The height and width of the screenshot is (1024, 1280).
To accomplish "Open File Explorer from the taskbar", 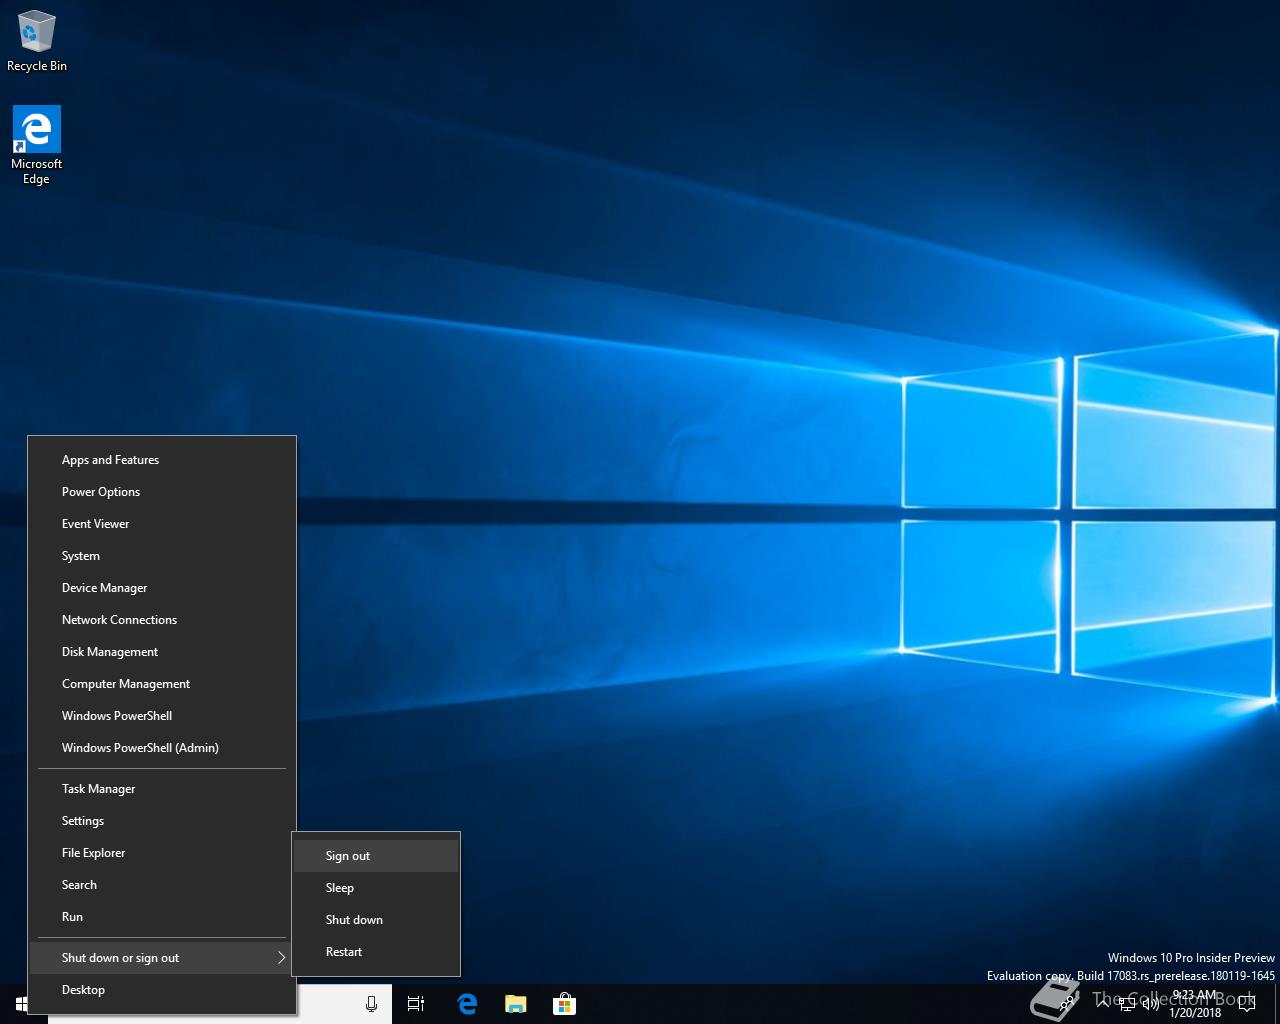I will click(x=515, y=1004).
